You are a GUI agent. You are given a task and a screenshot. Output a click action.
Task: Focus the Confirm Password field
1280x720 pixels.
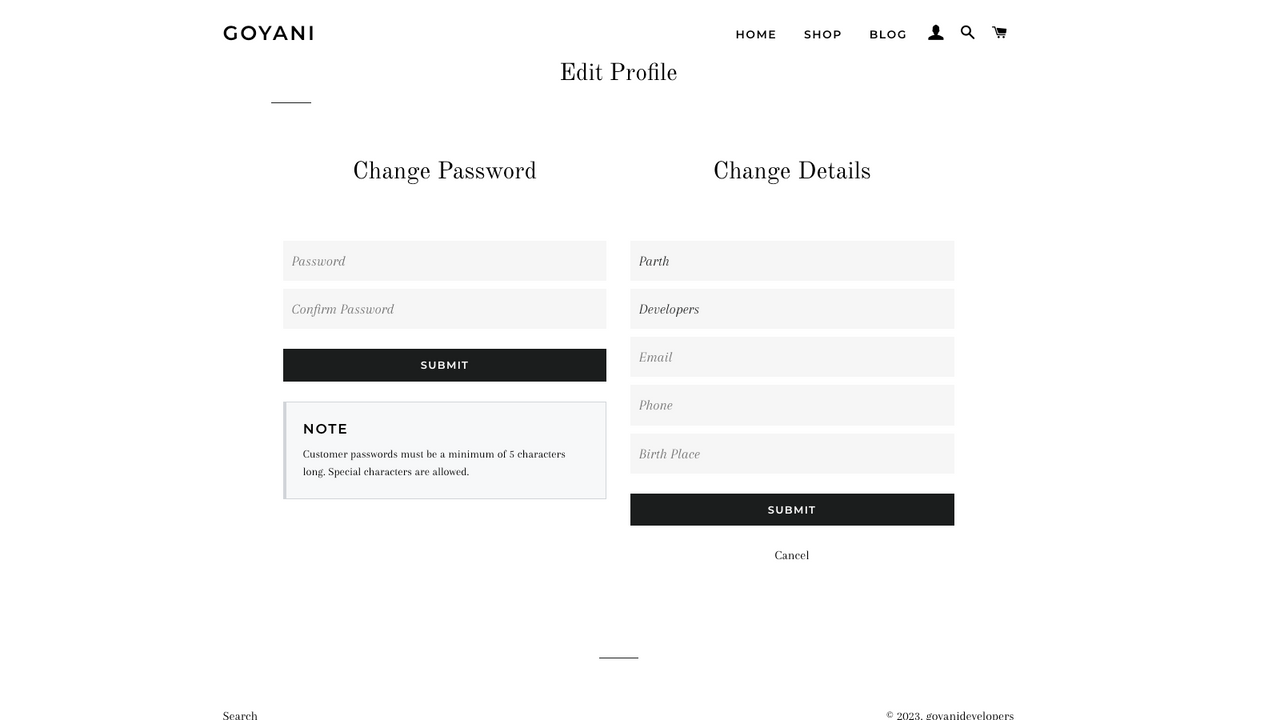coord(445,309)
